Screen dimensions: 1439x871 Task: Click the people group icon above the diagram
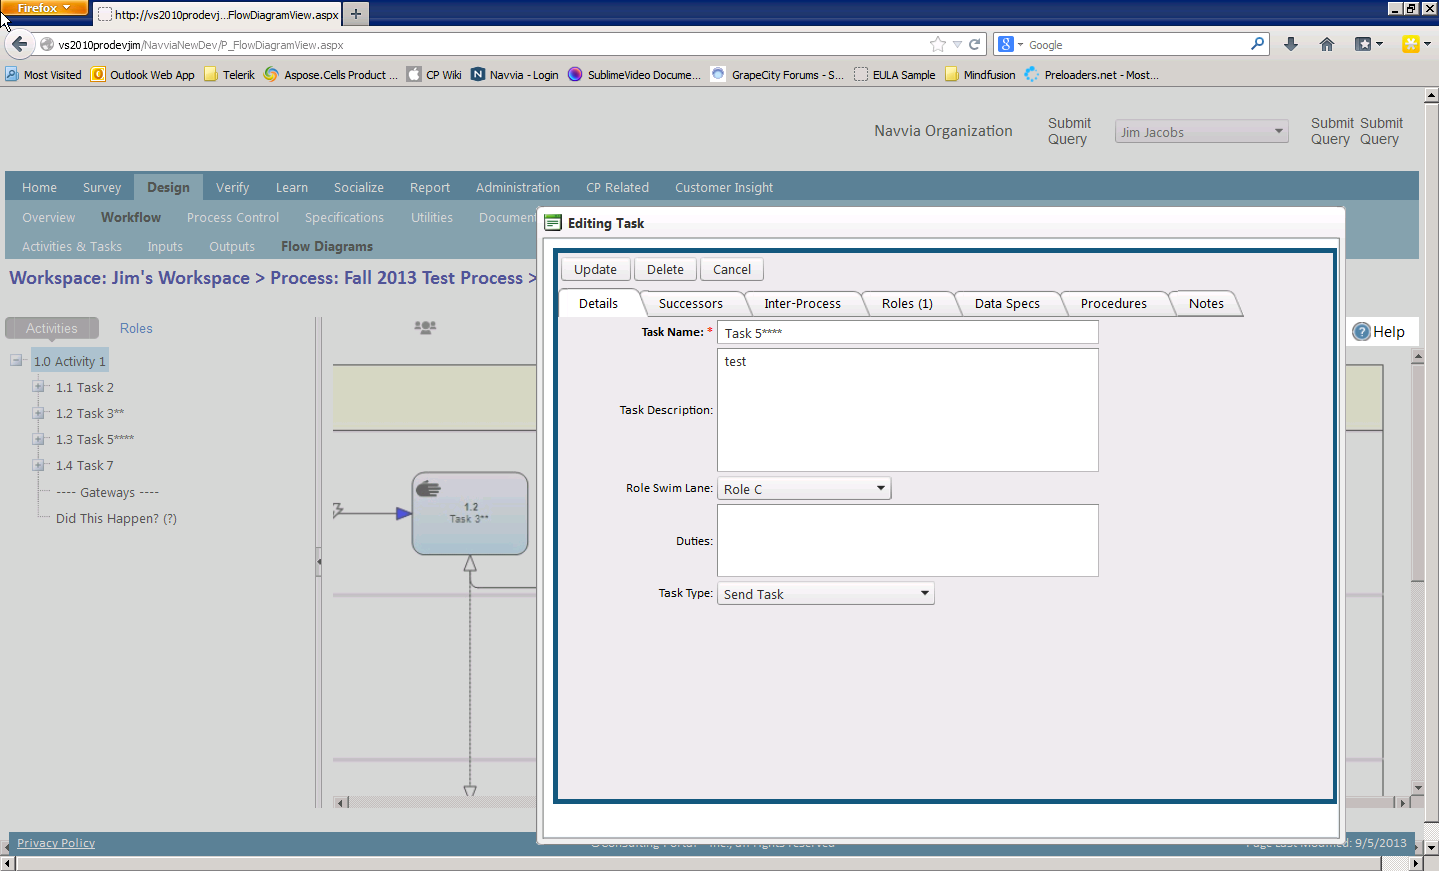click(425, 327)
